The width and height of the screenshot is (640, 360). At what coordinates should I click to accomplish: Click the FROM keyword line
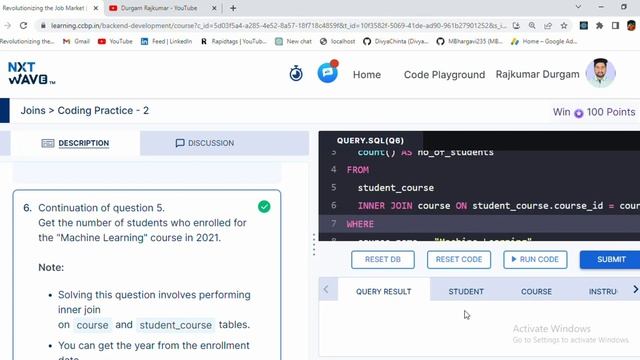pos(358,170)
